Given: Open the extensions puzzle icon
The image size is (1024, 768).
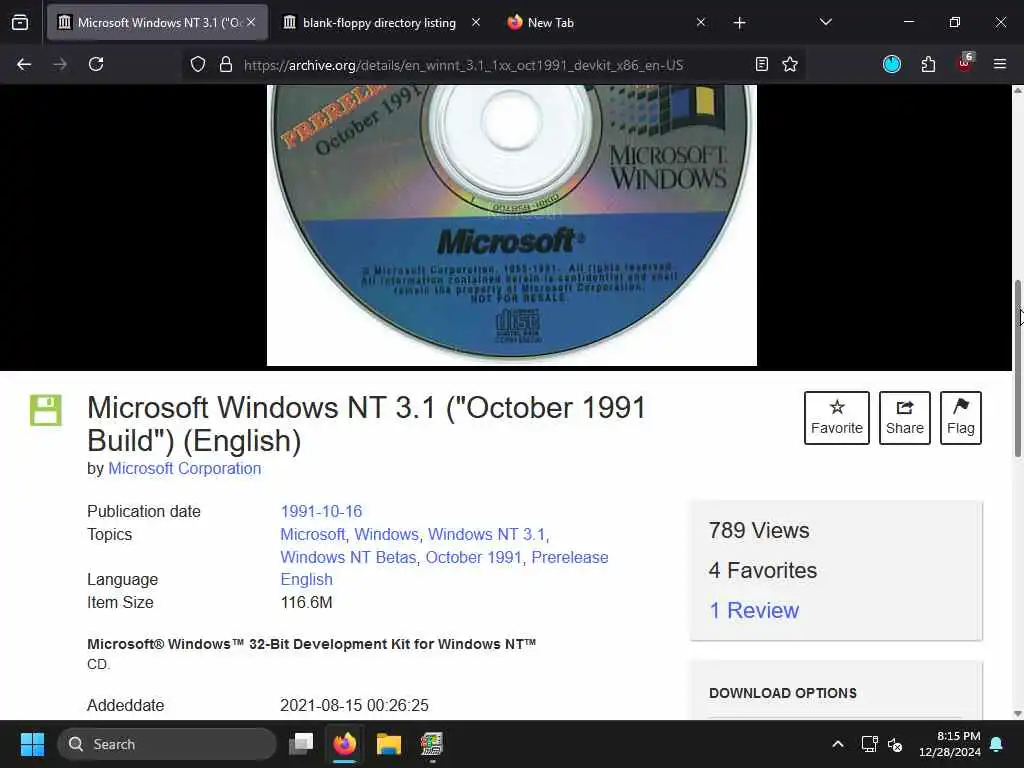Looking at the screenshot, I should (x=928, y=64).
